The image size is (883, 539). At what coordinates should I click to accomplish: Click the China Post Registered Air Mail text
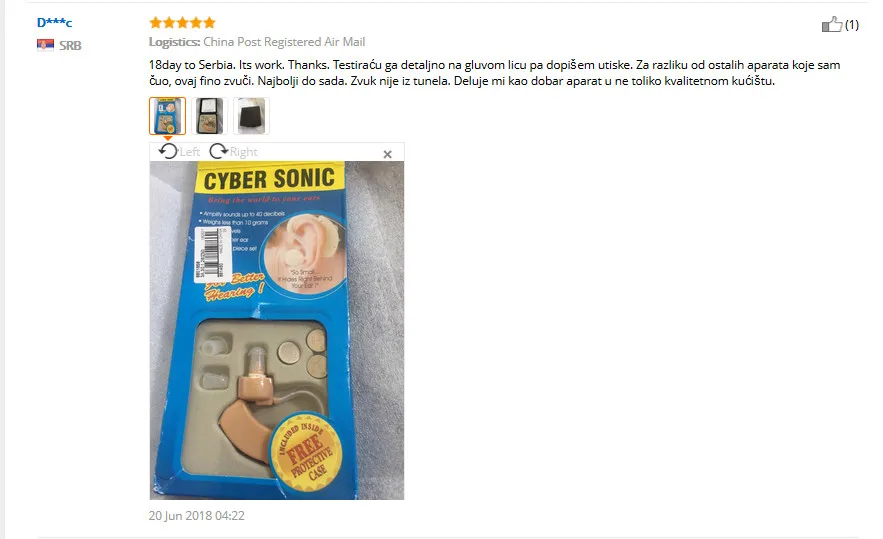coord(284,42)
